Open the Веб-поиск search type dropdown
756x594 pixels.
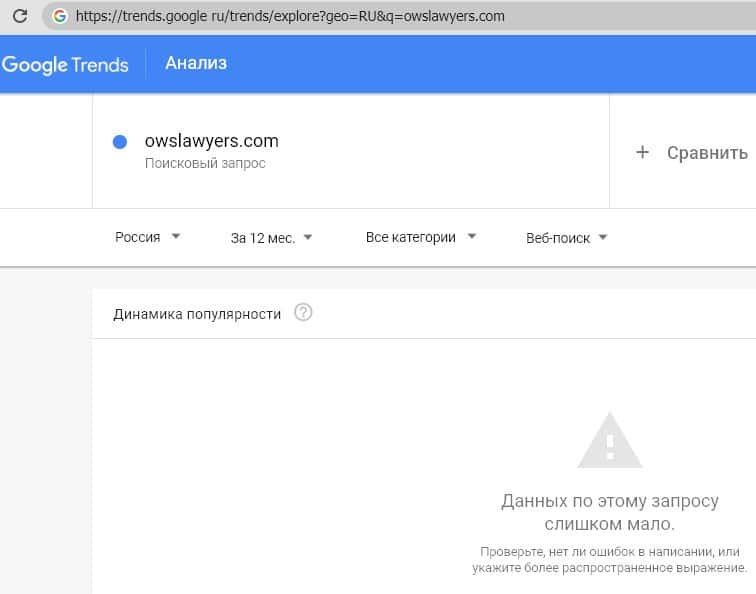567,238
